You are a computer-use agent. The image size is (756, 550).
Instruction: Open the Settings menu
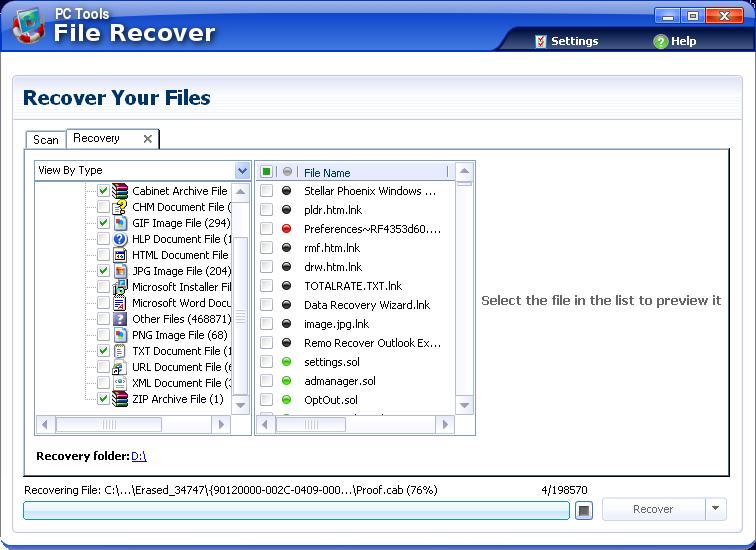(x=566, y=41)
